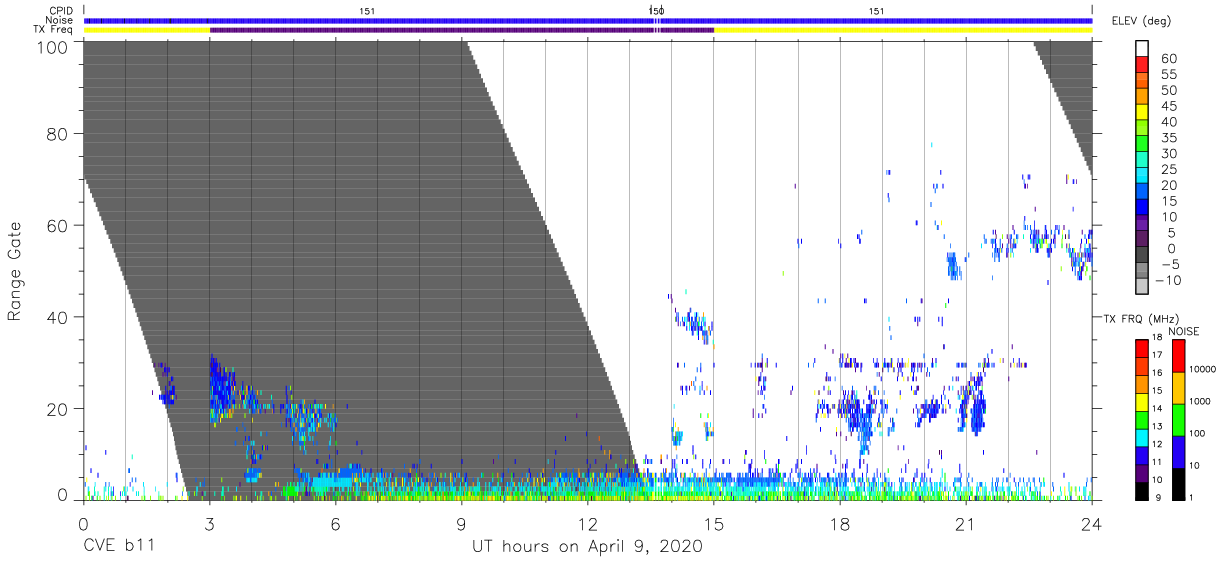
Task: Click the 'CPID' label at top left
Action: 62,11
